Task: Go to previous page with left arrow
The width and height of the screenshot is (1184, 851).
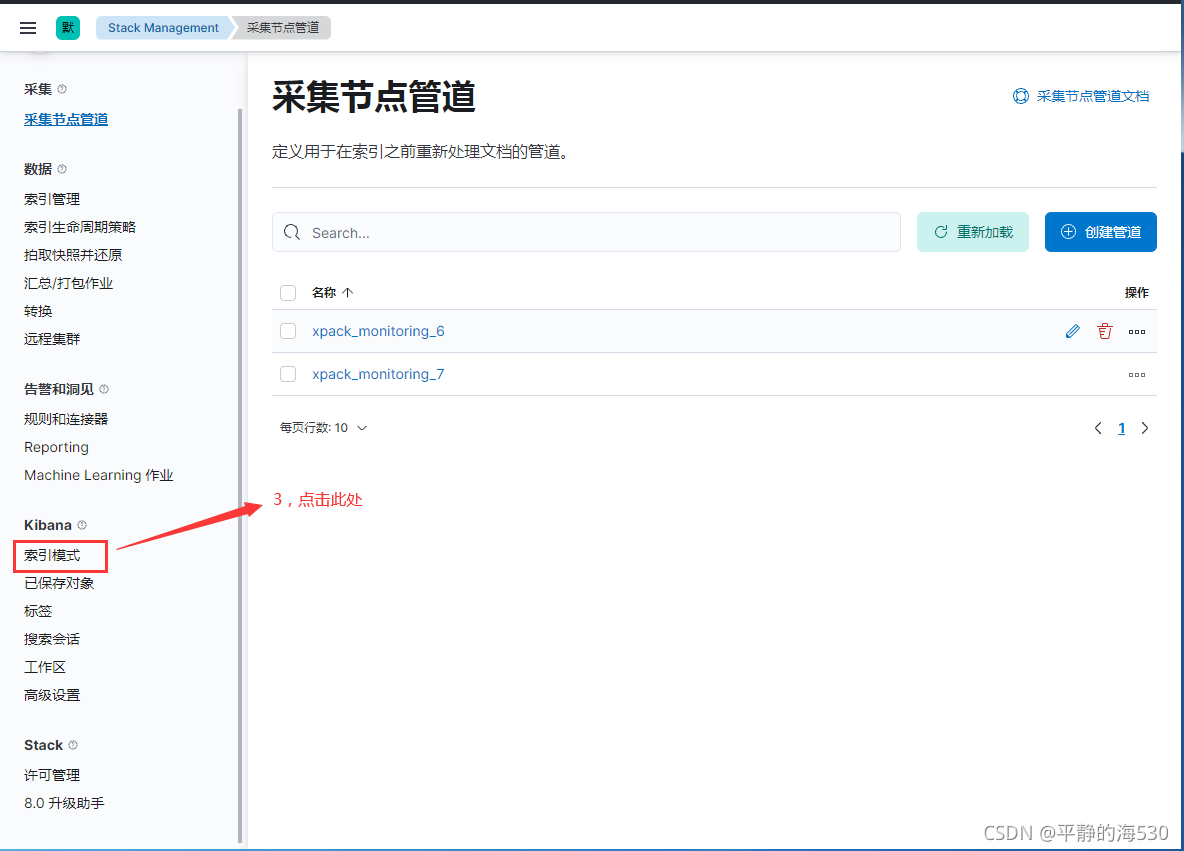Action: coord(1098,428)
